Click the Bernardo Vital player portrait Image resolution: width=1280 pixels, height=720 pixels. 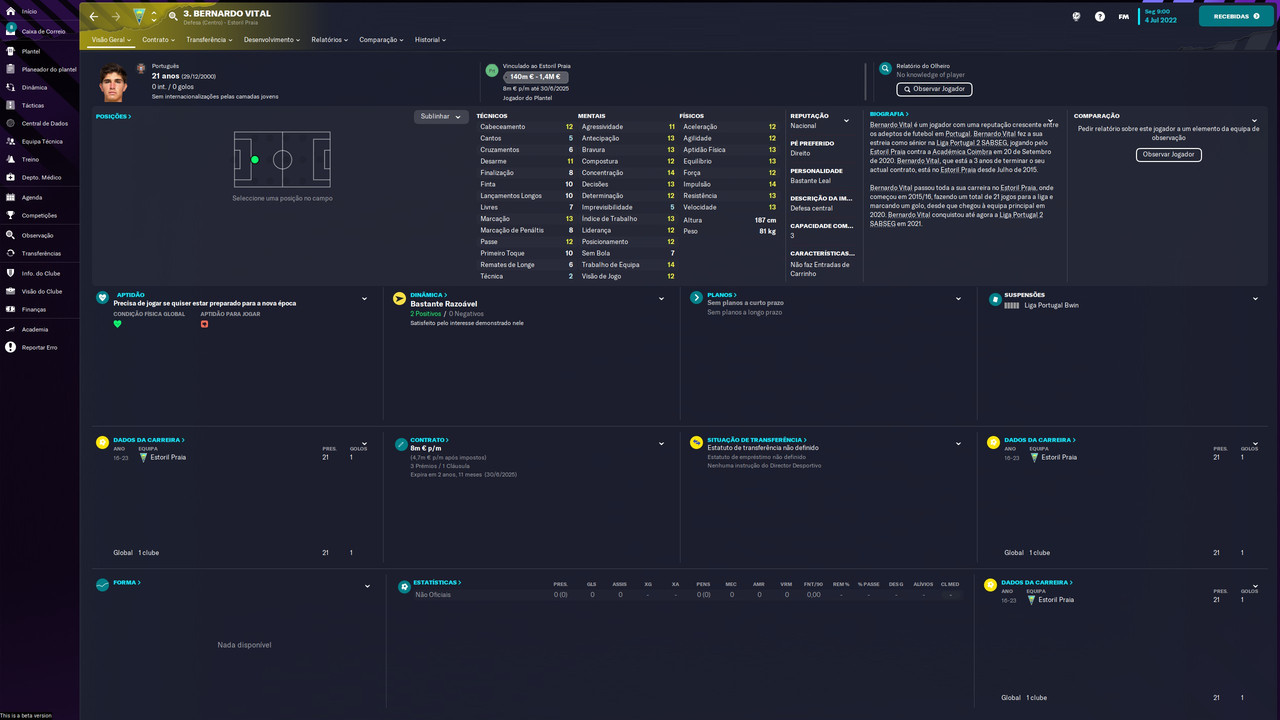(114, 83)
